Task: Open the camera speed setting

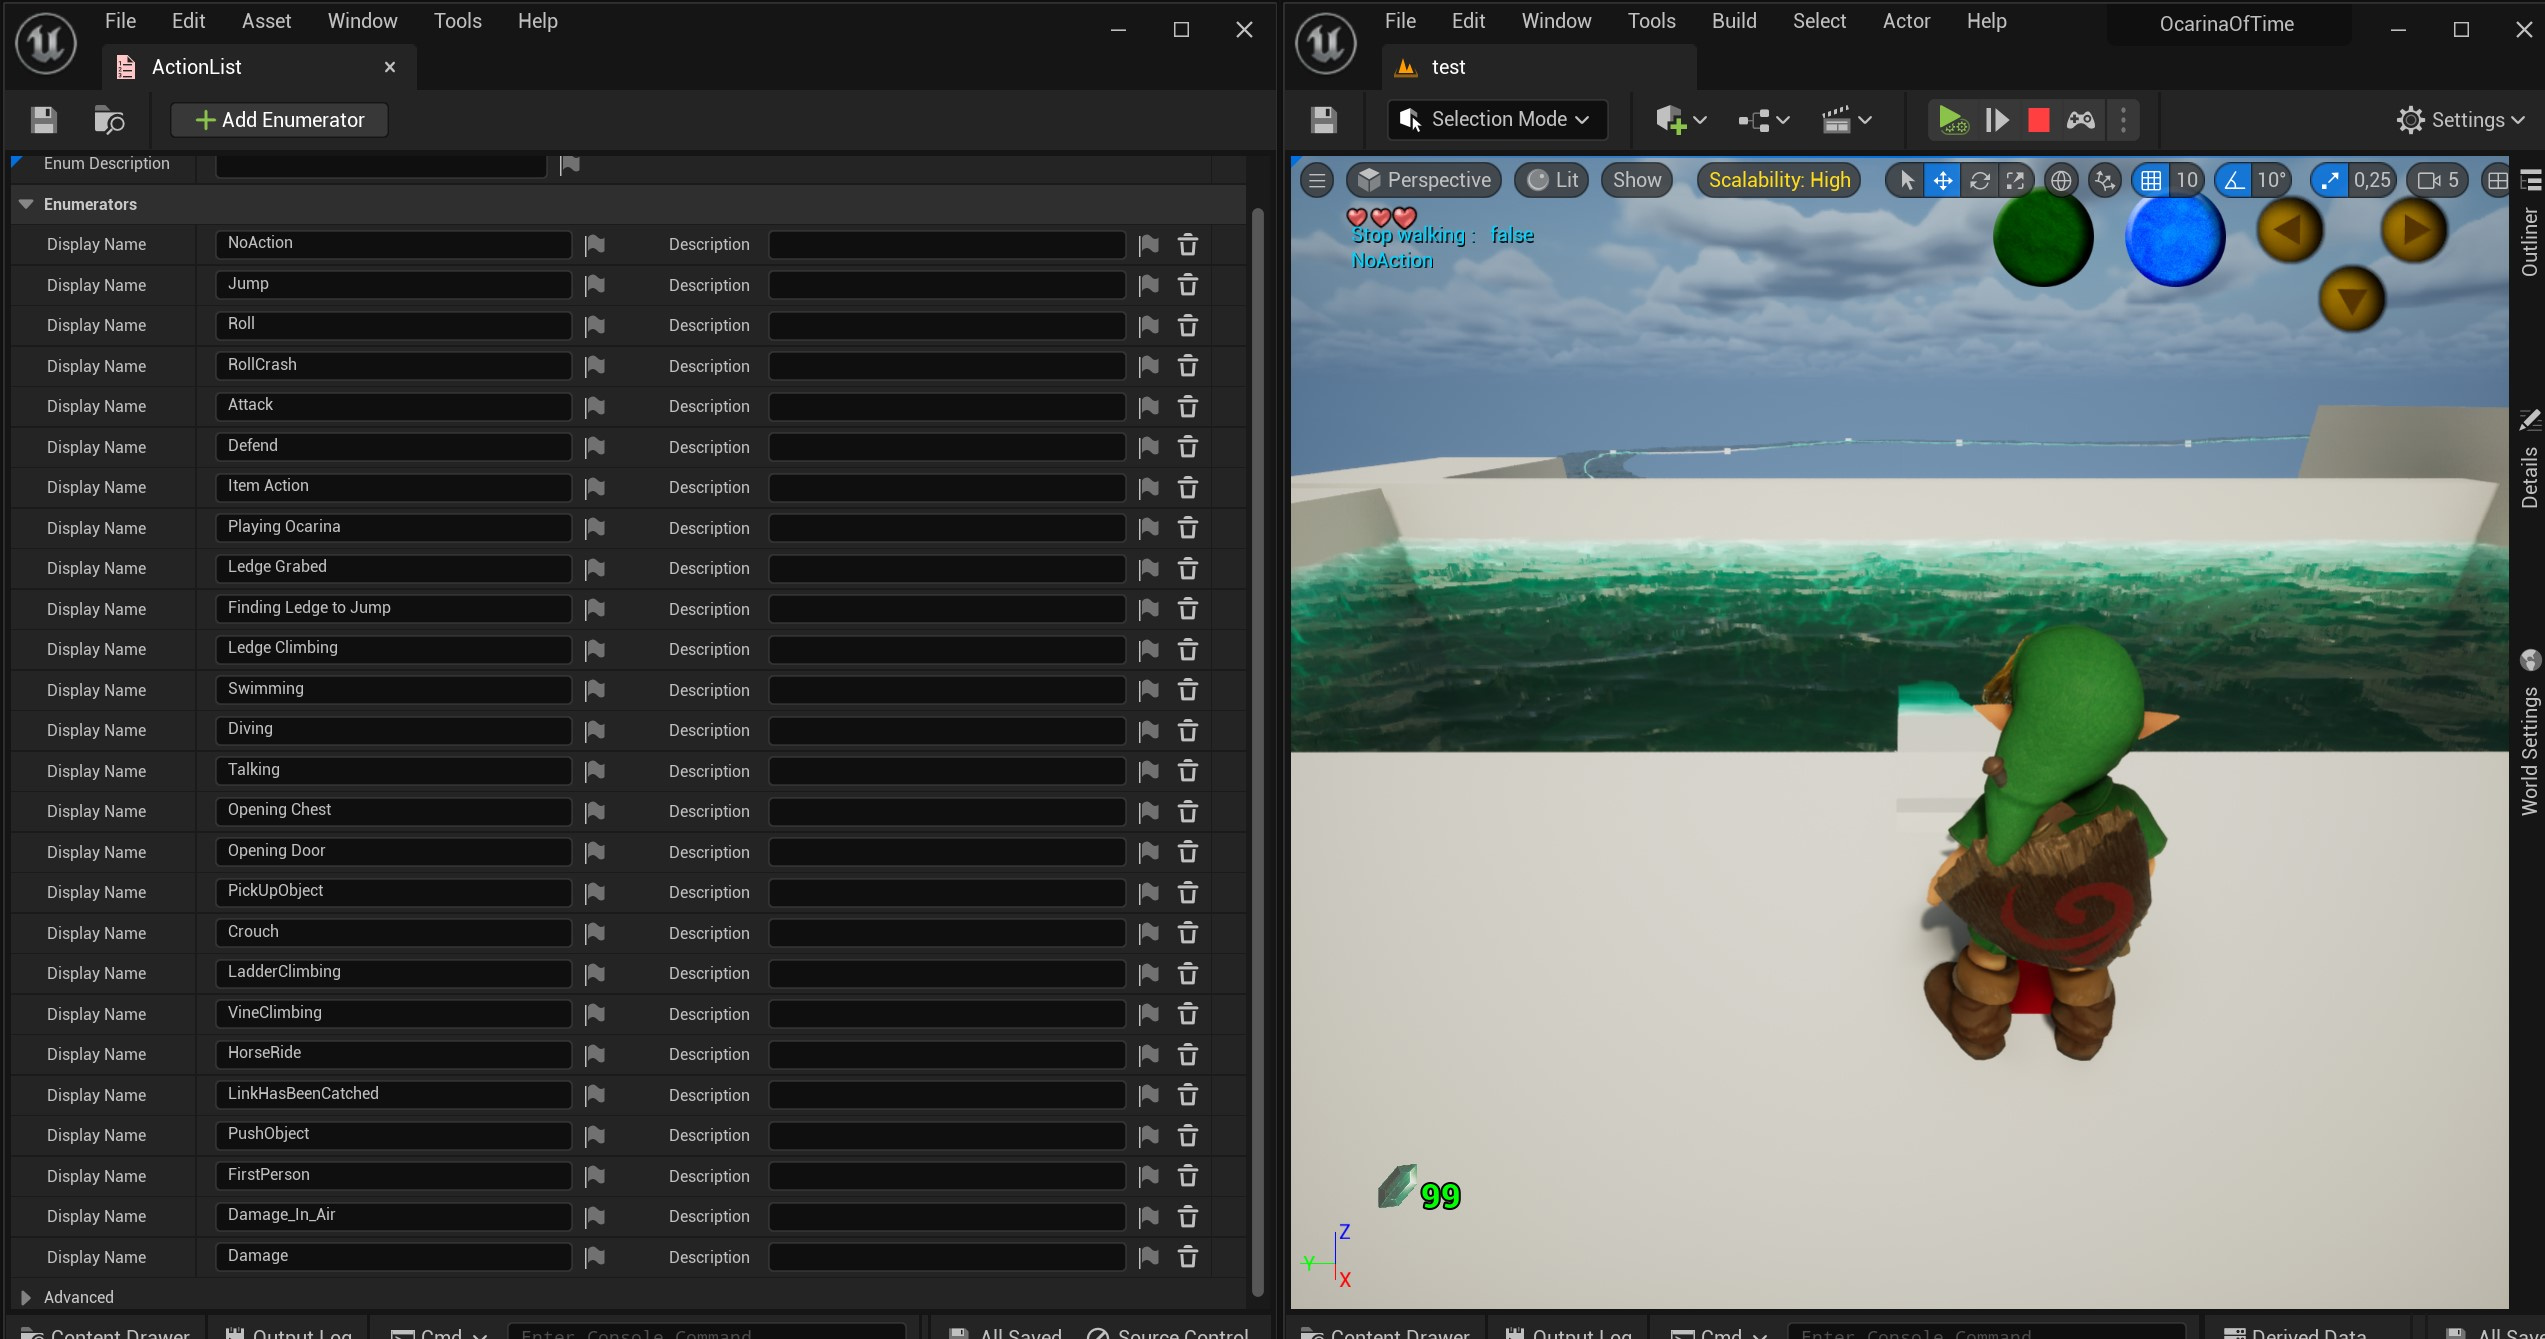Action: (2438, 181)
